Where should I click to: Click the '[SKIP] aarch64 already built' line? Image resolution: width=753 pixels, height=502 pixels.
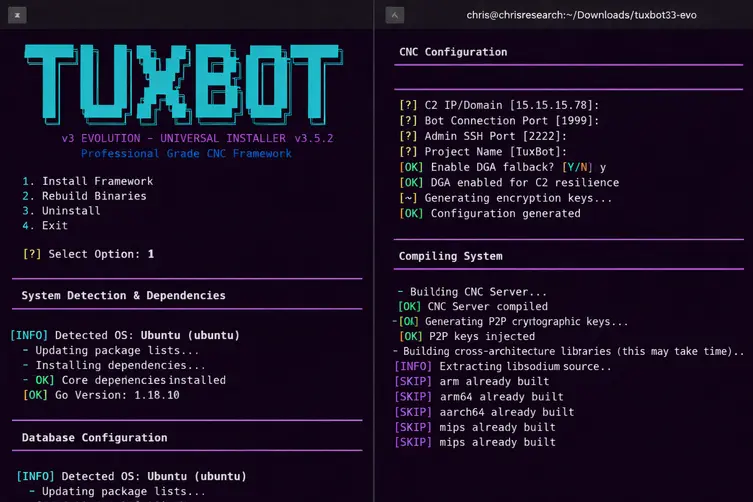pyautogui.click(x=484, y=412)
